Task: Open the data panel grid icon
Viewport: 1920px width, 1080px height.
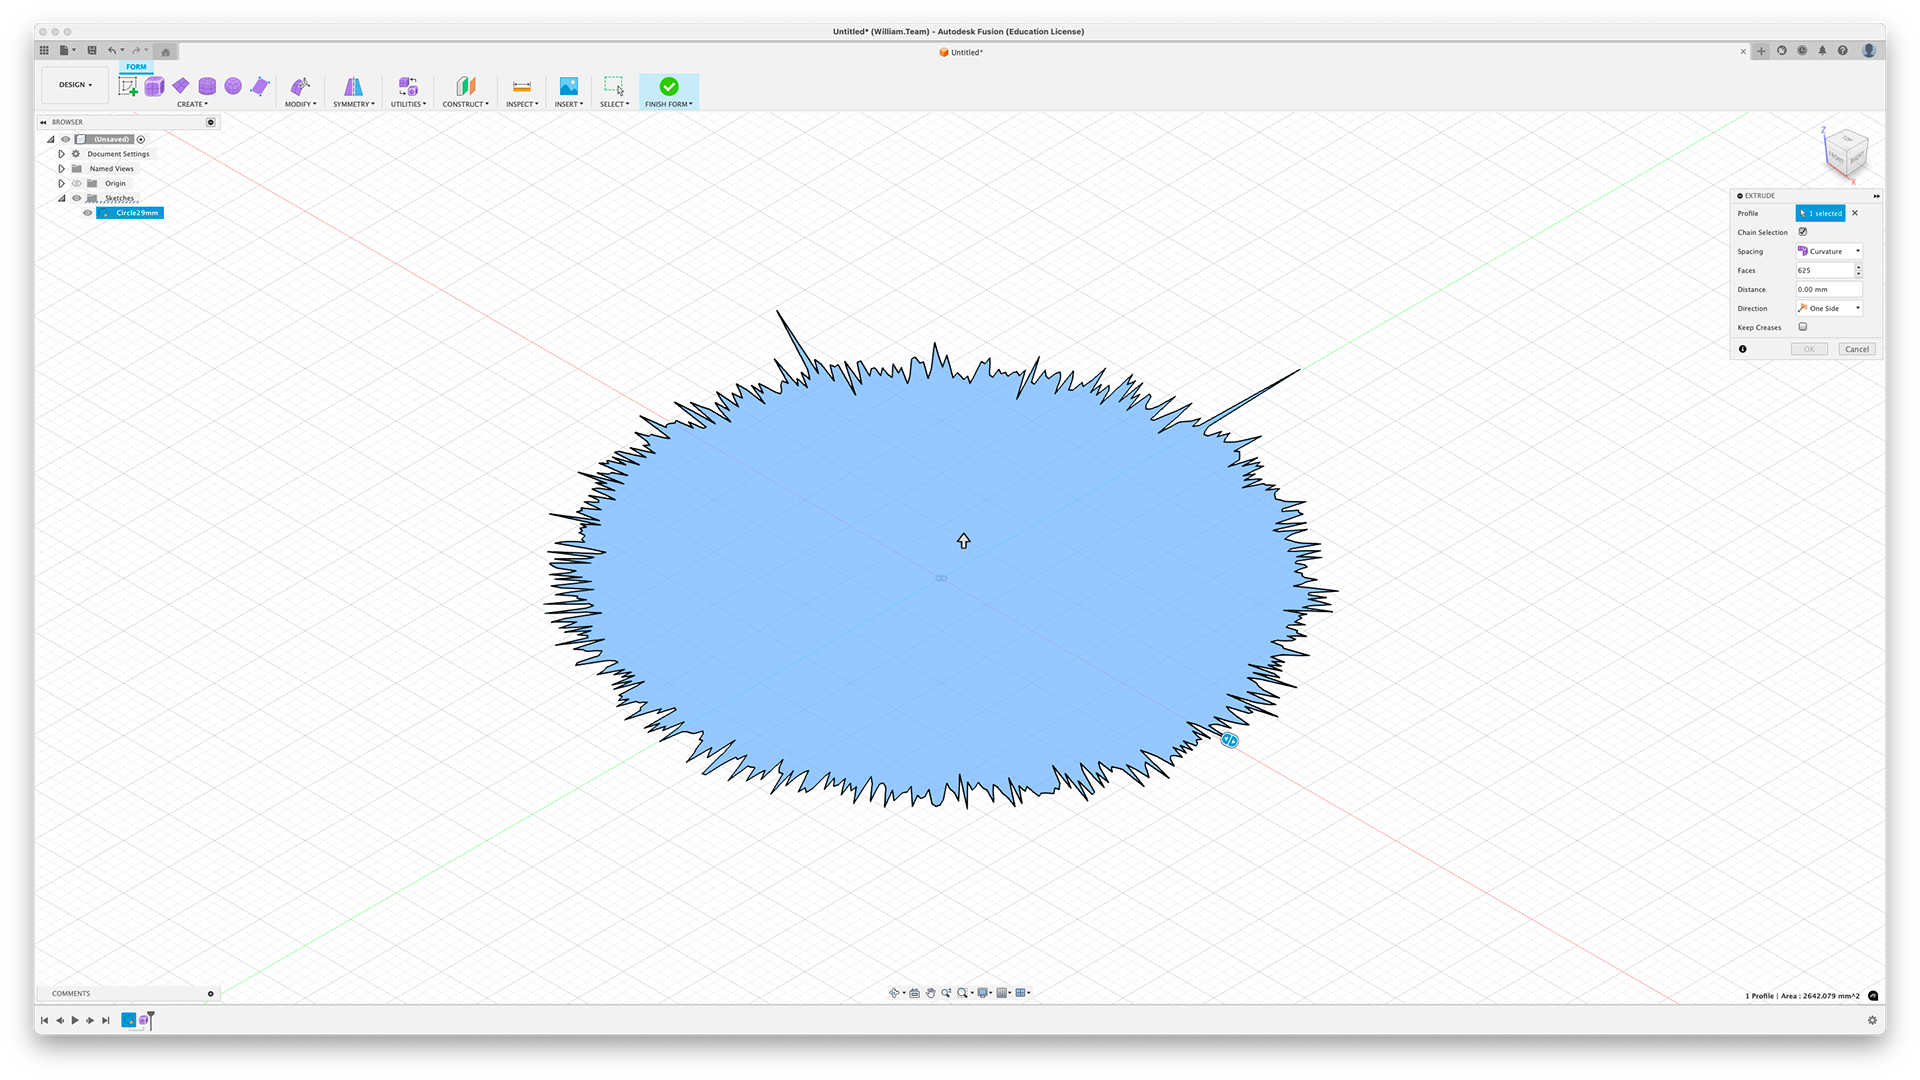Action: click(x=44, y=51)
